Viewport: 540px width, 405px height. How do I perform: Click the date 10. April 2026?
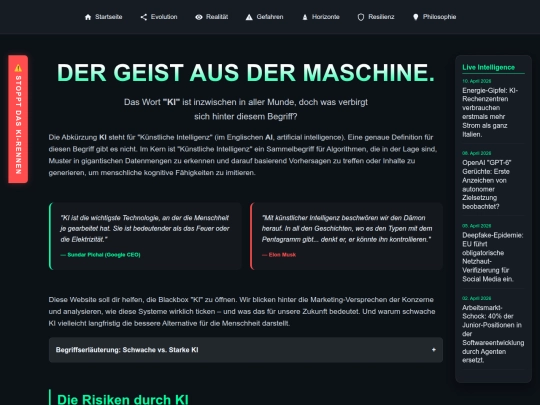coord(477,81)
